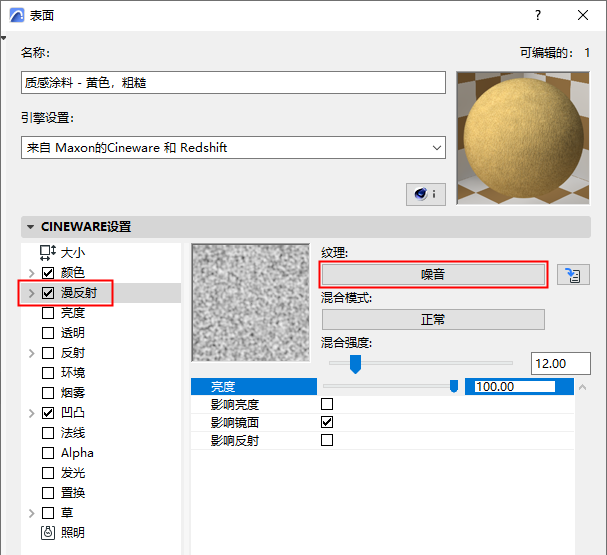Image resolution: width=607 pixels, height=555 pixels.
Task: Expand the 凹凸 tree chevron
Action: coord(32,413)
